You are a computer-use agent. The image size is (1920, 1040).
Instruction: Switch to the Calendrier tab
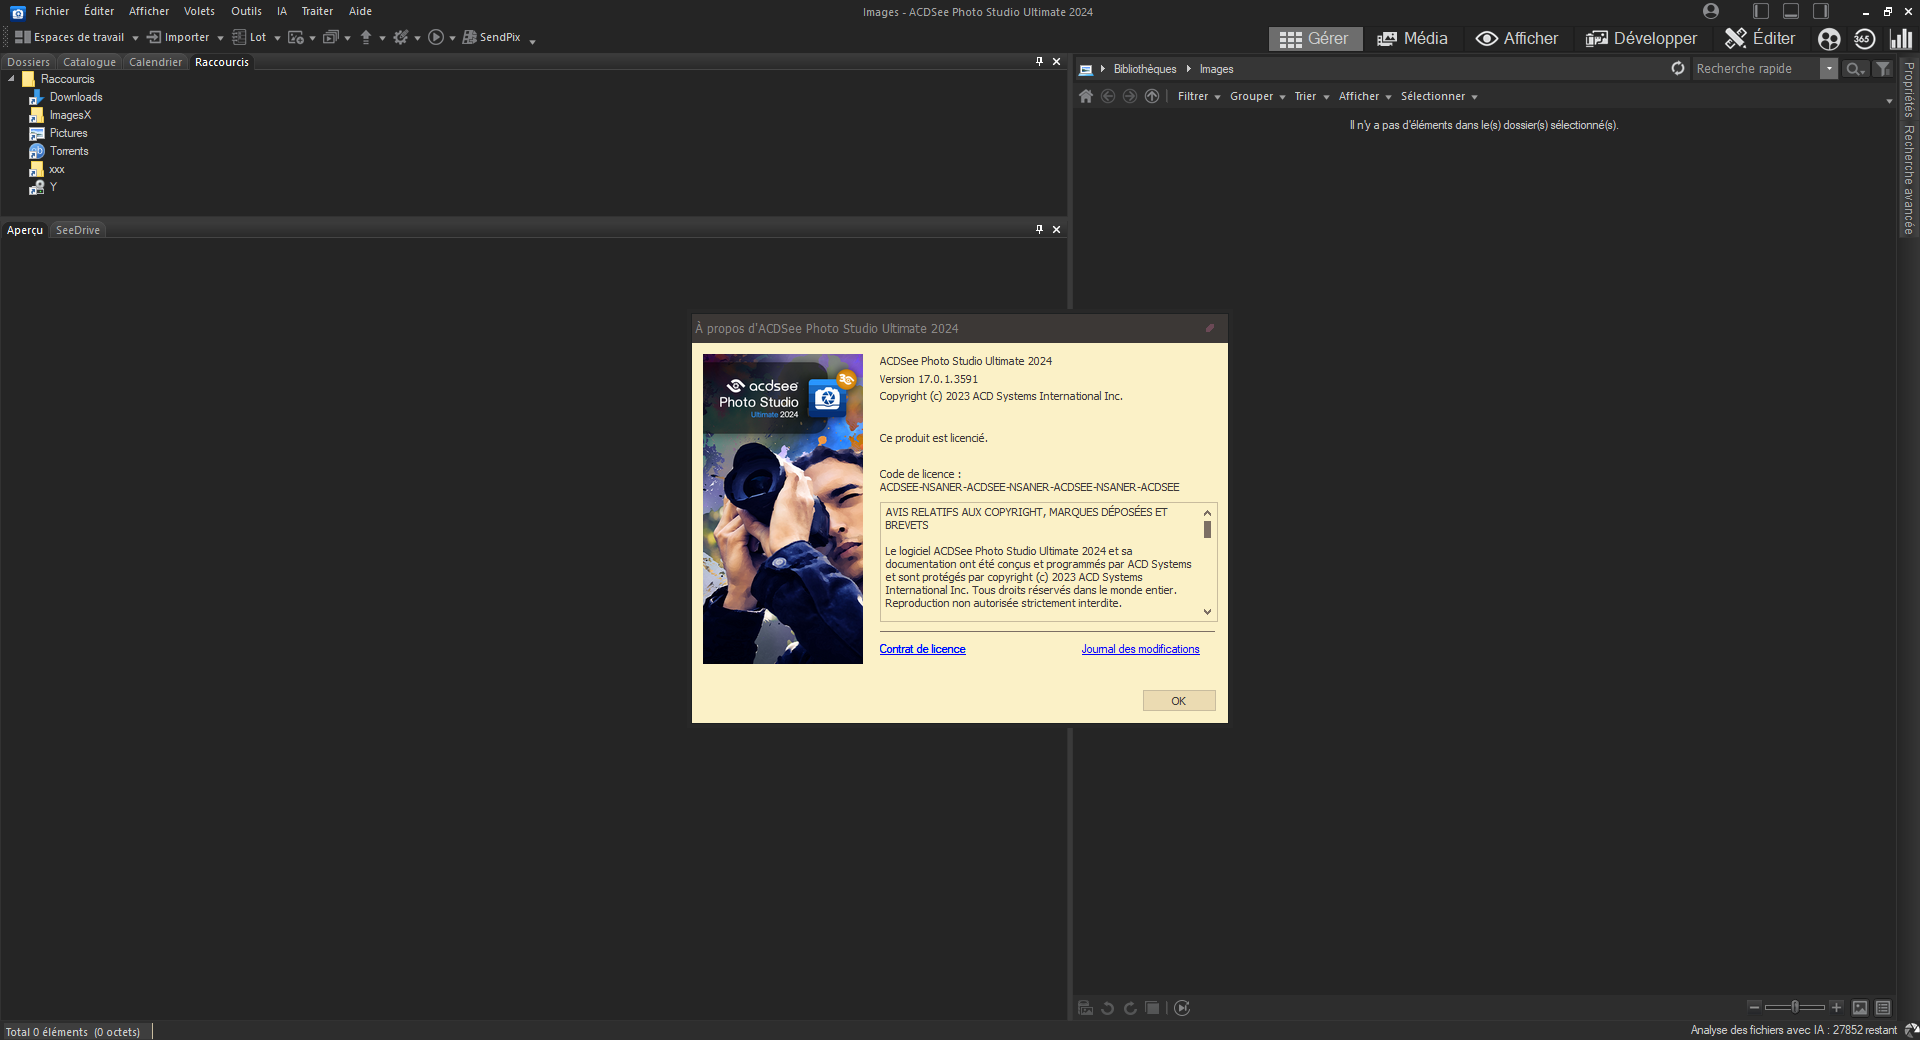pyautogui.click(x=156, y=62)
